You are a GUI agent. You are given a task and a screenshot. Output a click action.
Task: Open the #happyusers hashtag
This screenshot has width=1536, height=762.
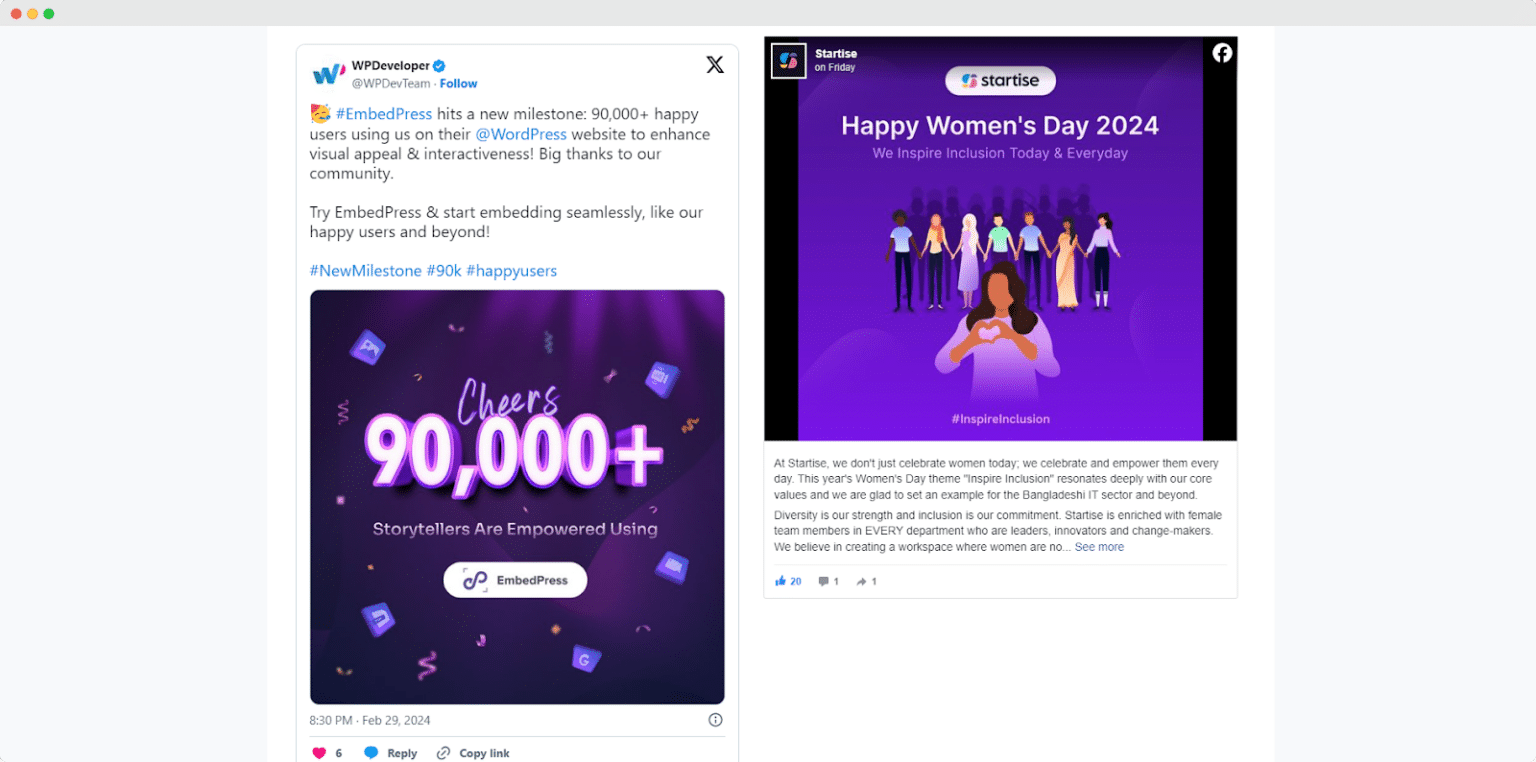(511, 271)
